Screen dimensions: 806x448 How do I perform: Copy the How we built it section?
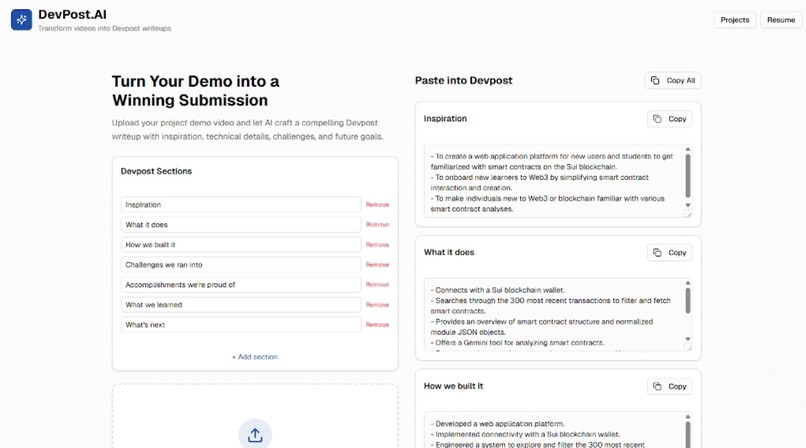[670, 386]
